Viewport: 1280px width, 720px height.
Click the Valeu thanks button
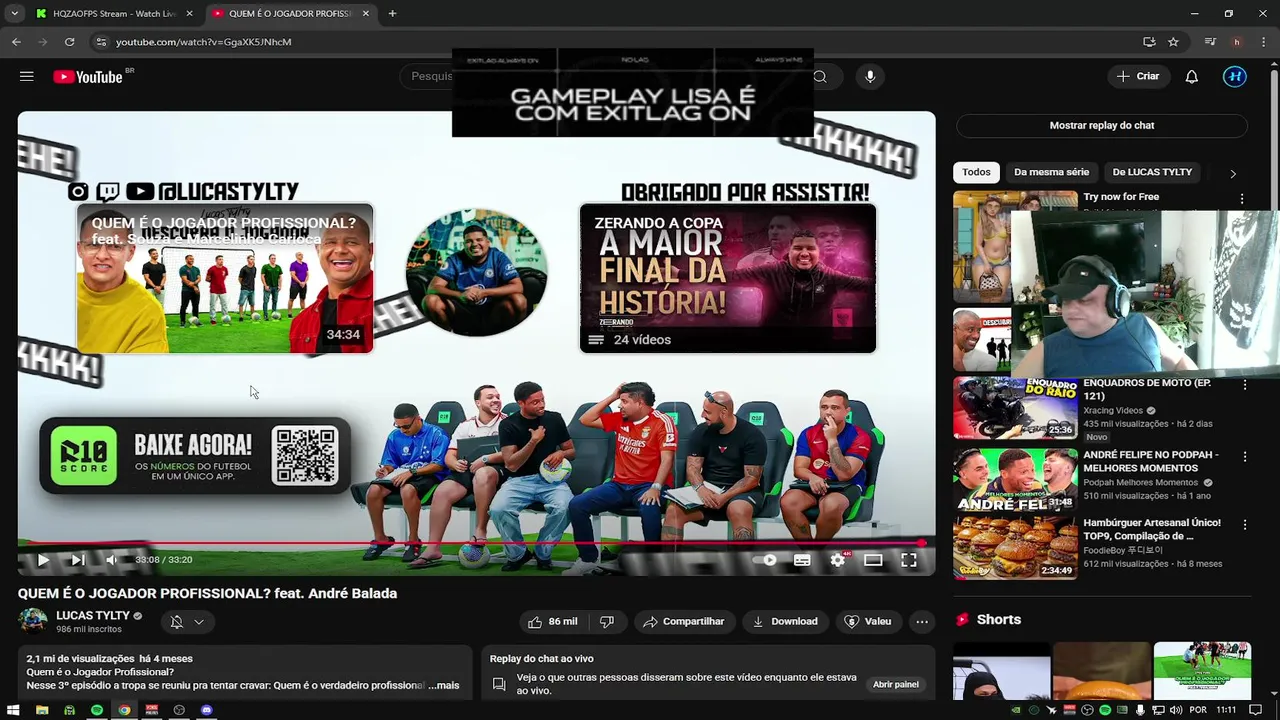point(867,622)
